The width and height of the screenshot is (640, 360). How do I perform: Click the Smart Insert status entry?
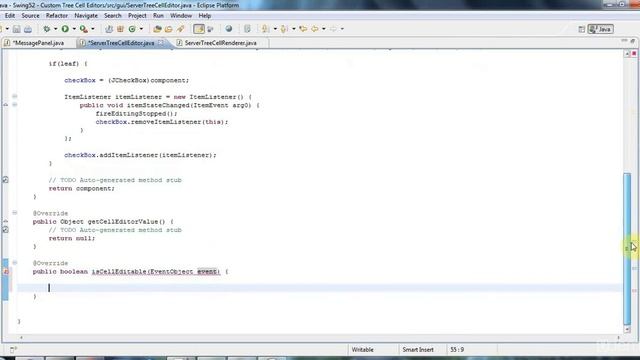418,350
